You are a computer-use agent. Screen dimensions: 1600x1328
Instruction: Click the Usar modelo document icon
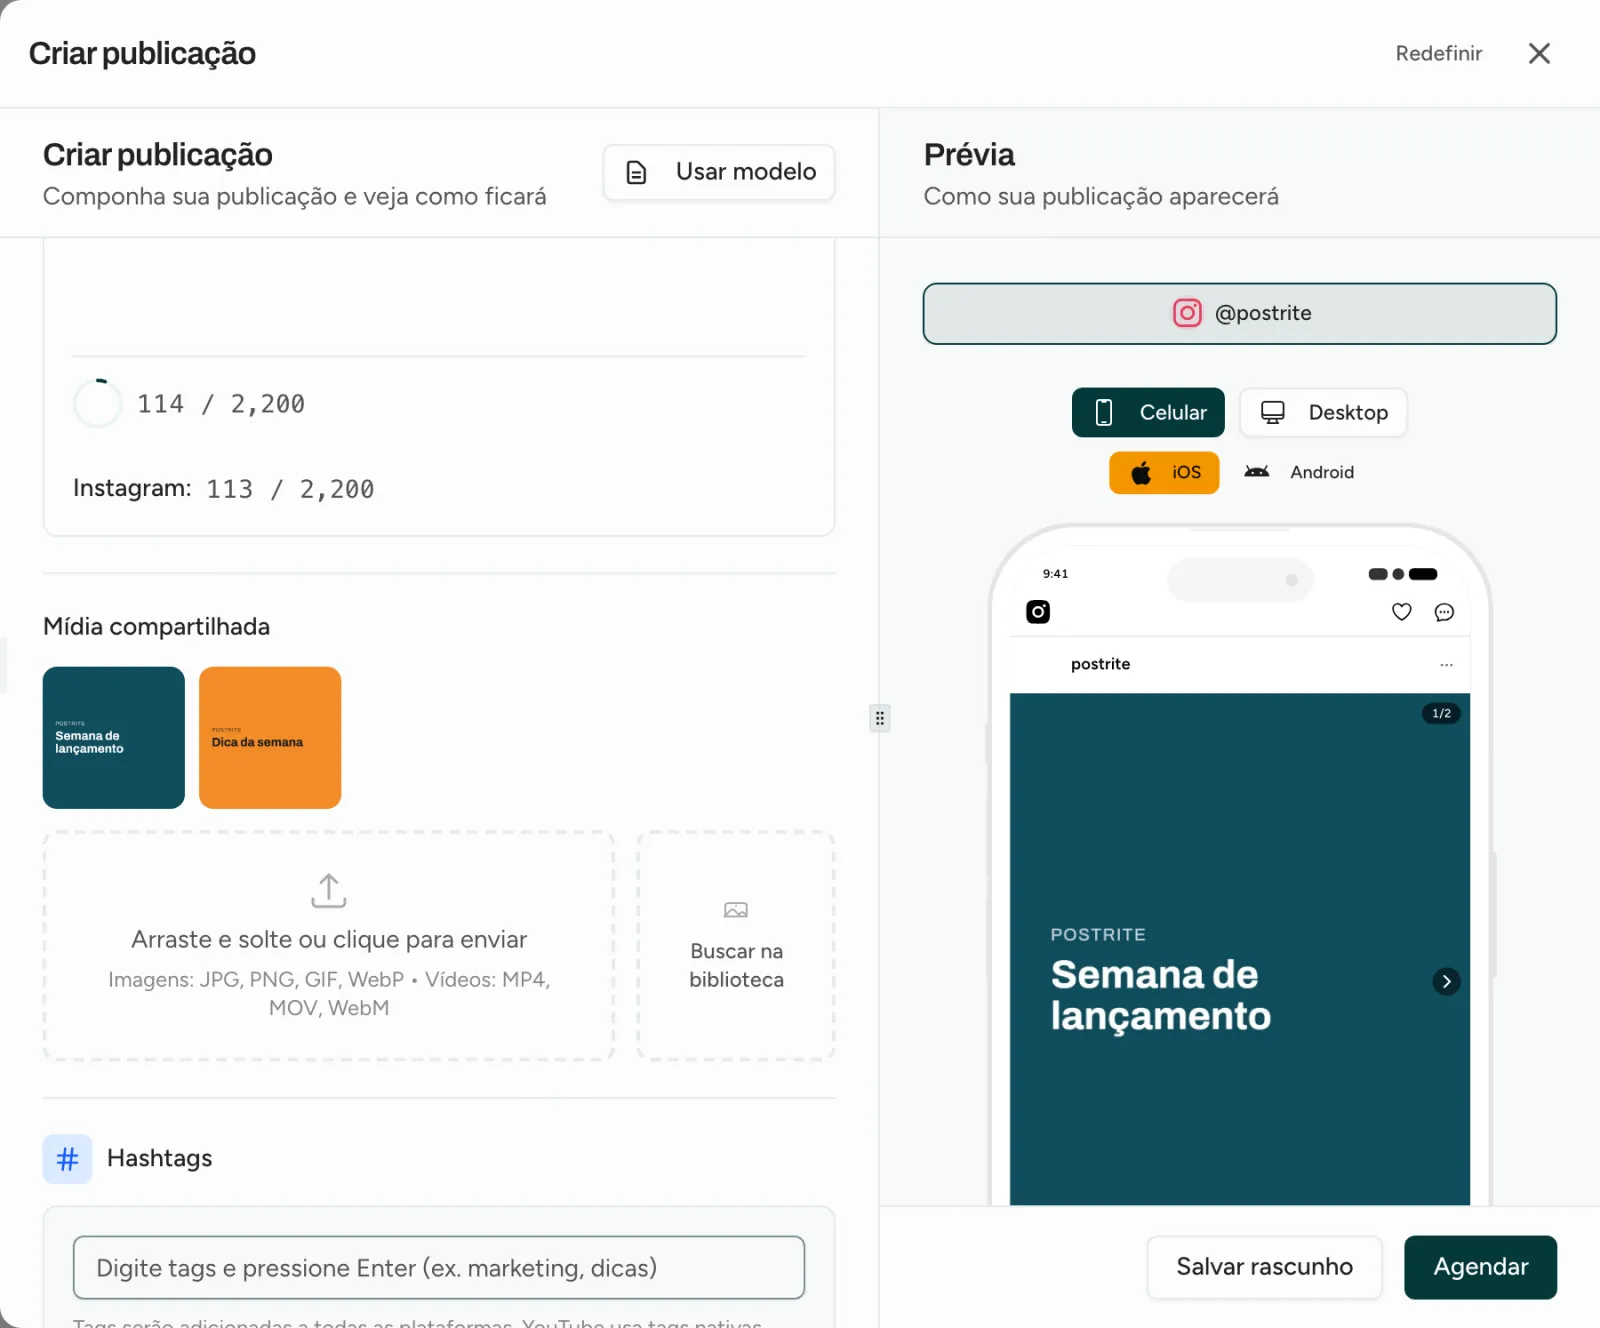[636, 173]
